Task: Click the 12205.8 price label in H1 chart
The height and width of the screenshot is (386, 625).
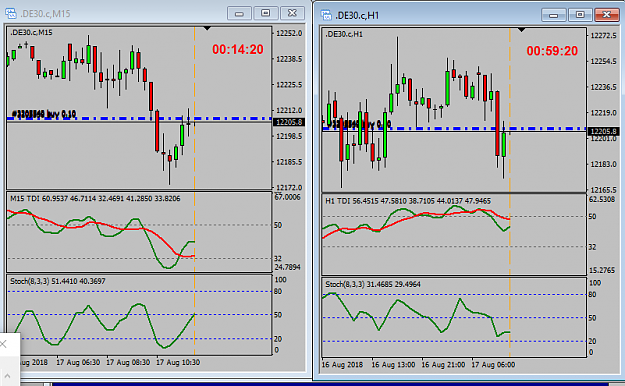Action: (x=603, y=131)
